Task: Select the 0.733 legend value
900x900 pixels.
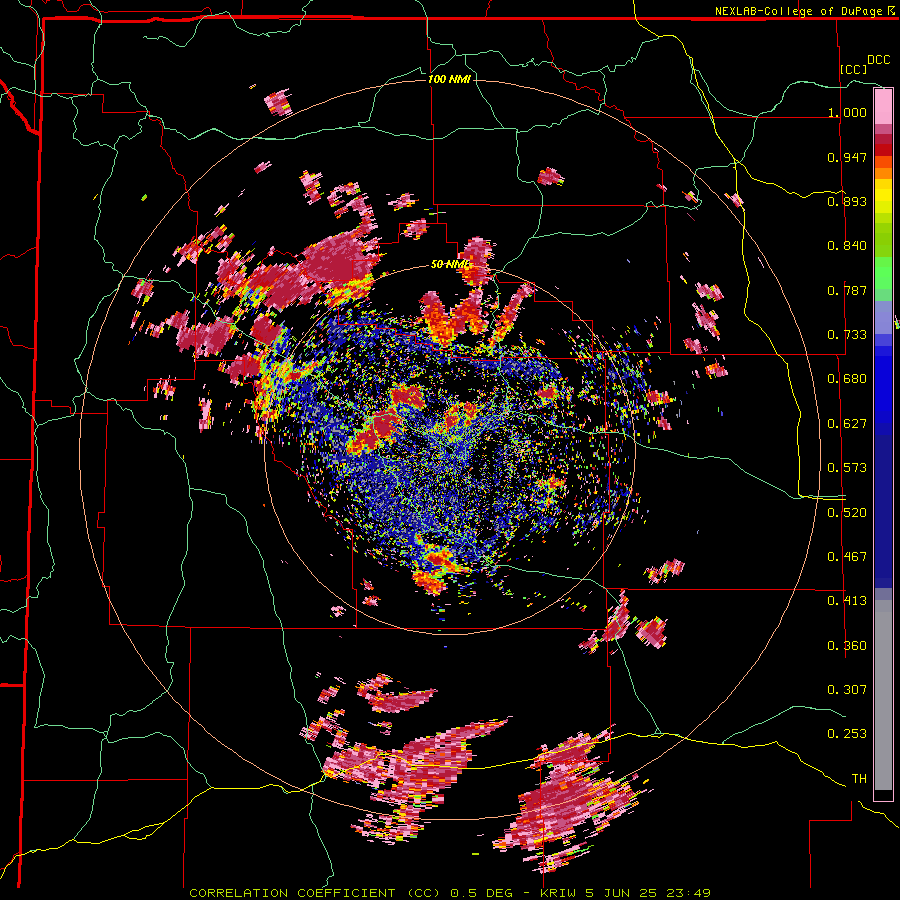Action: click(847, 335)
